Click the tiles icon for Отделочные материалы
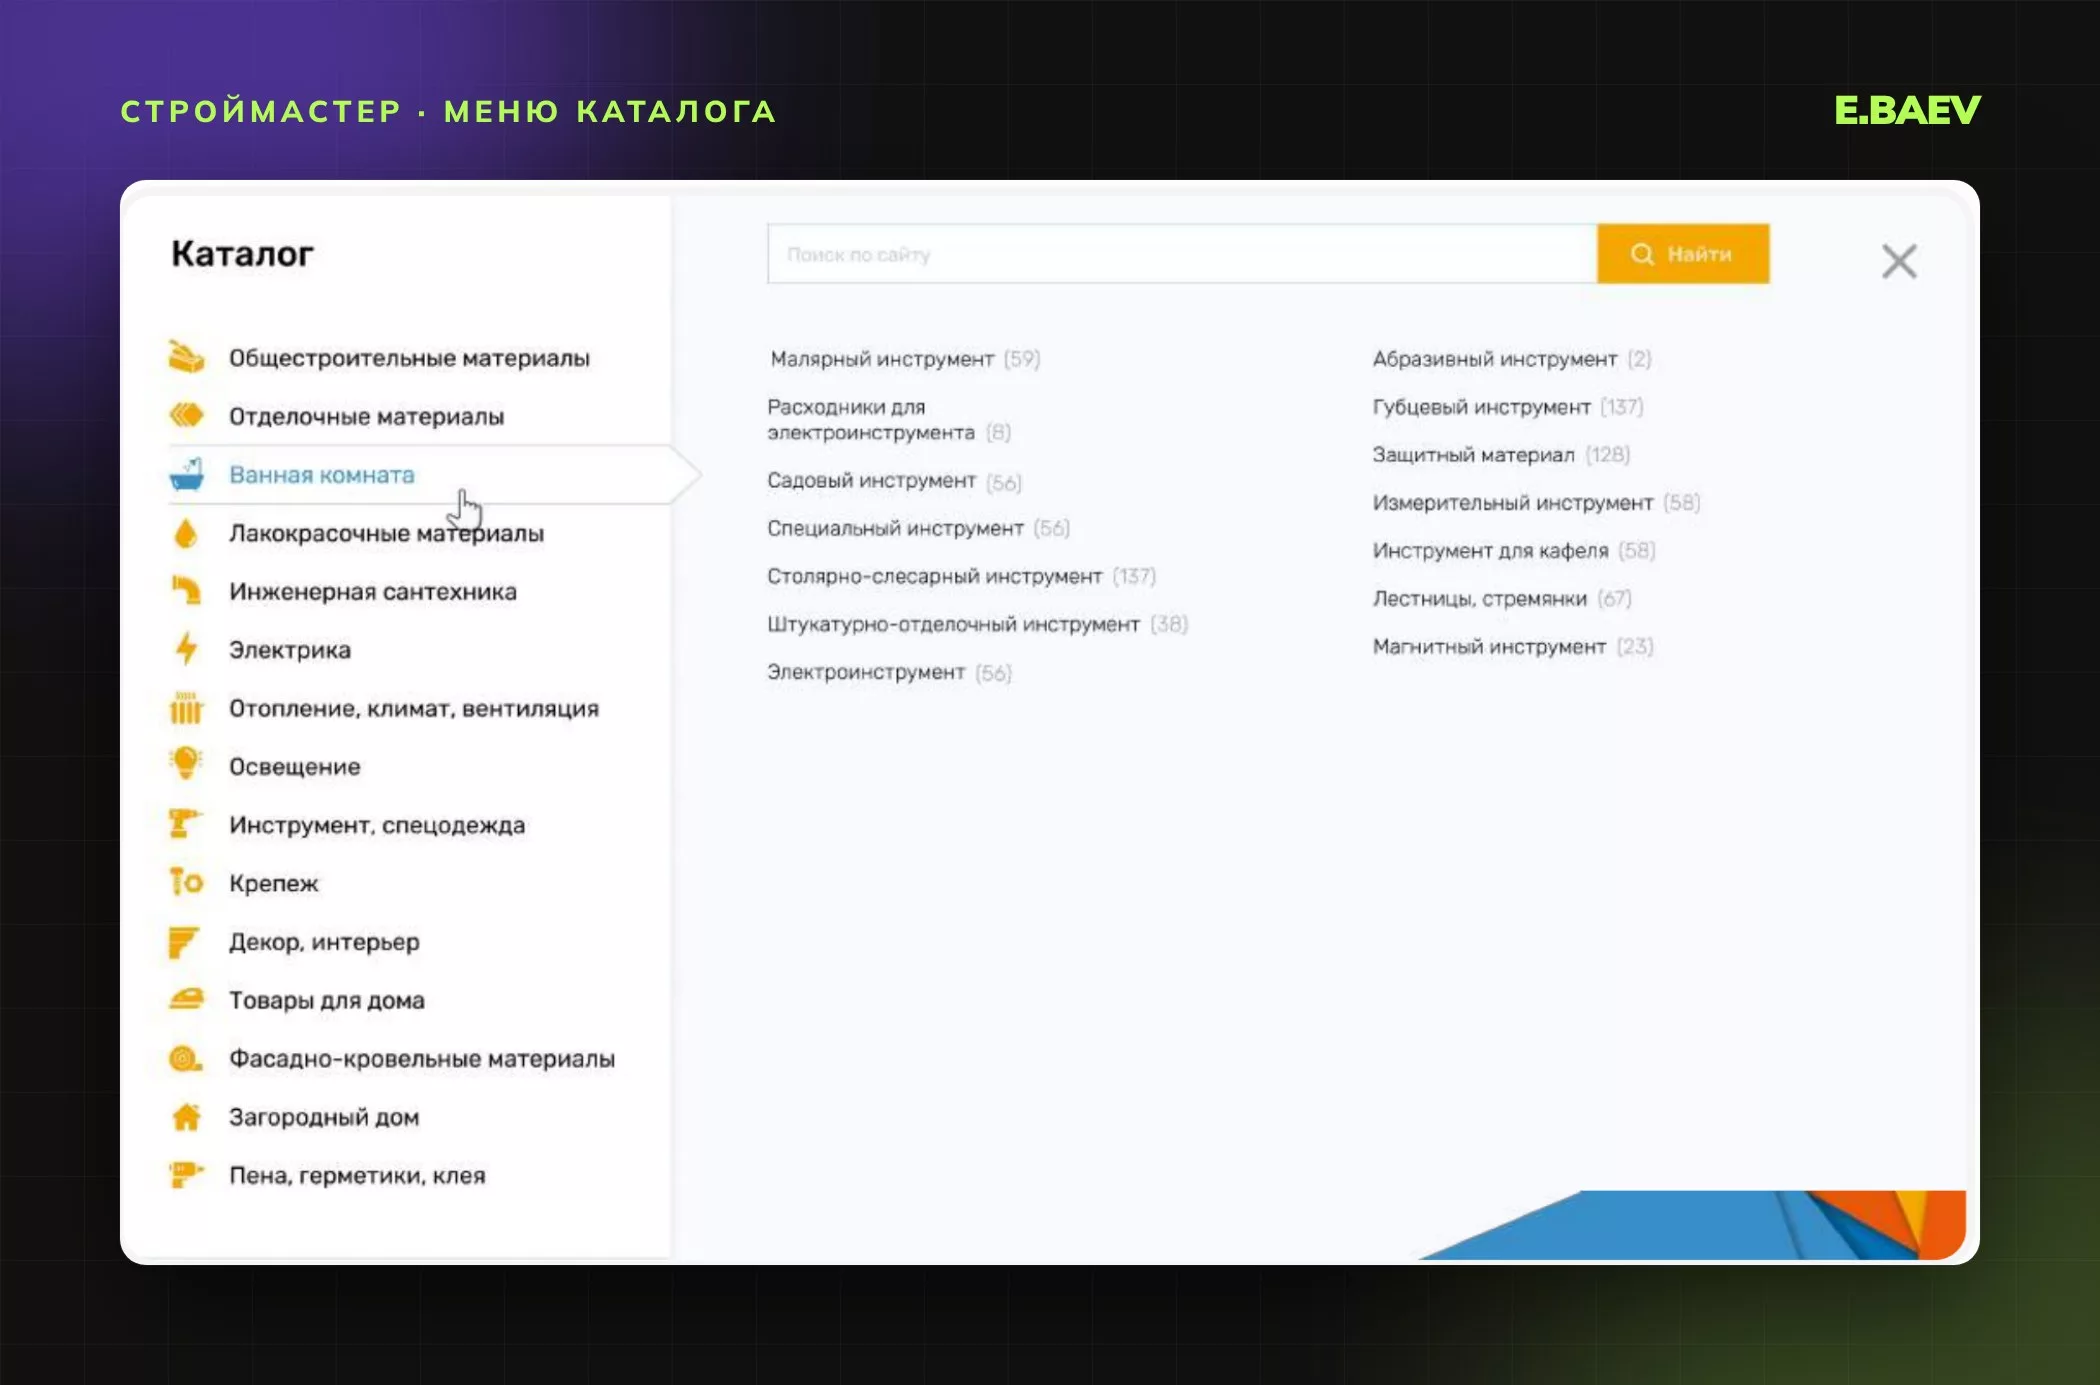 tap(186, 415)
